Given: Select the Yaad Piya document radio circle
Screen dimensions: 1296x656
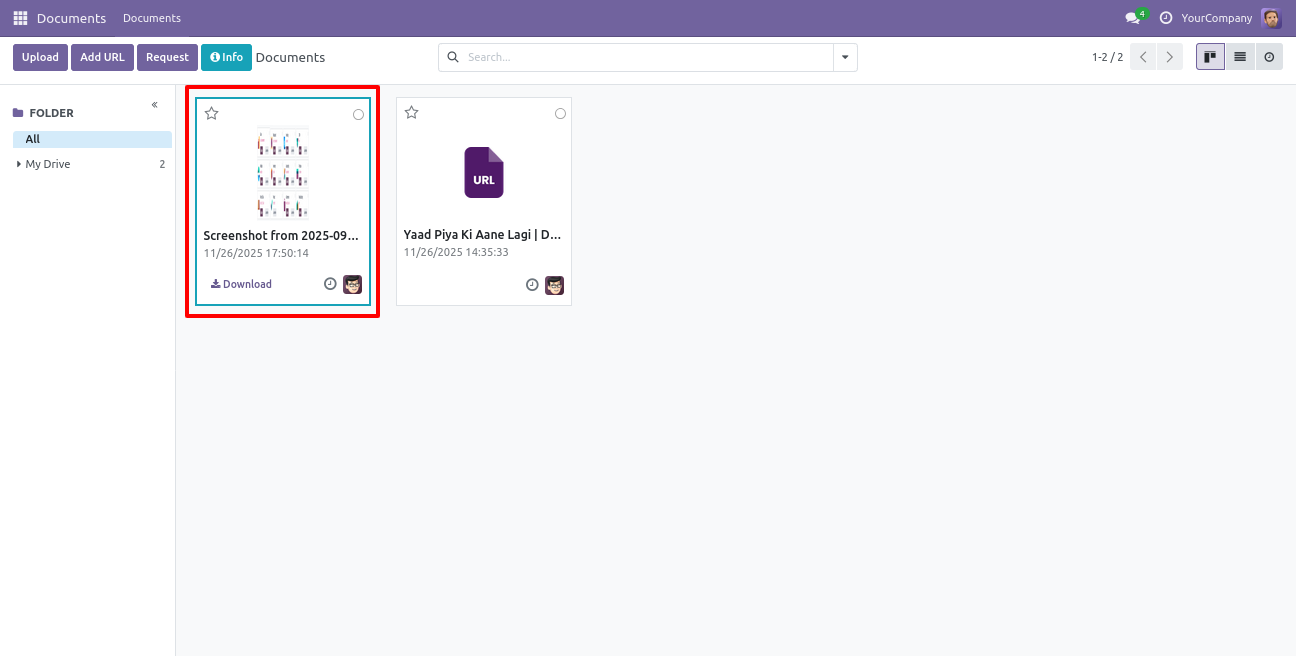Looking at the screenshot, I should coord(560,114).
